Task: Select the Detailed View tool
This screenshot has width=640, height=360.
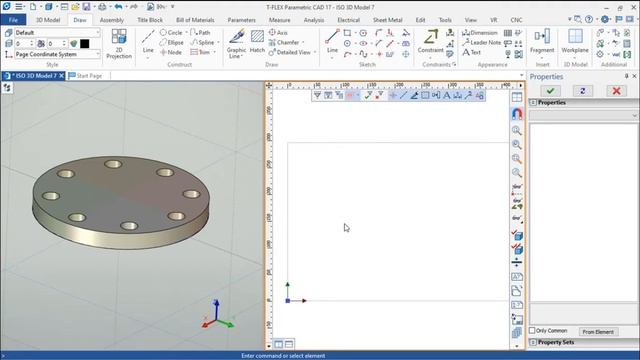Action: tap(290, 52)
